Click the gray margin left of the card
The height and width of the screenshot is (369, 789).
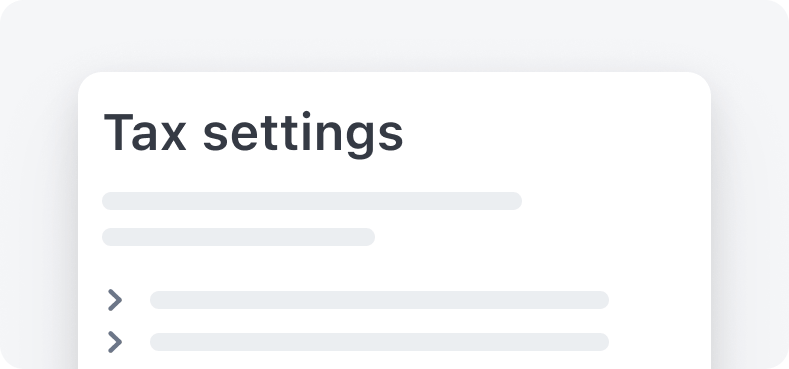coord(39,222)
